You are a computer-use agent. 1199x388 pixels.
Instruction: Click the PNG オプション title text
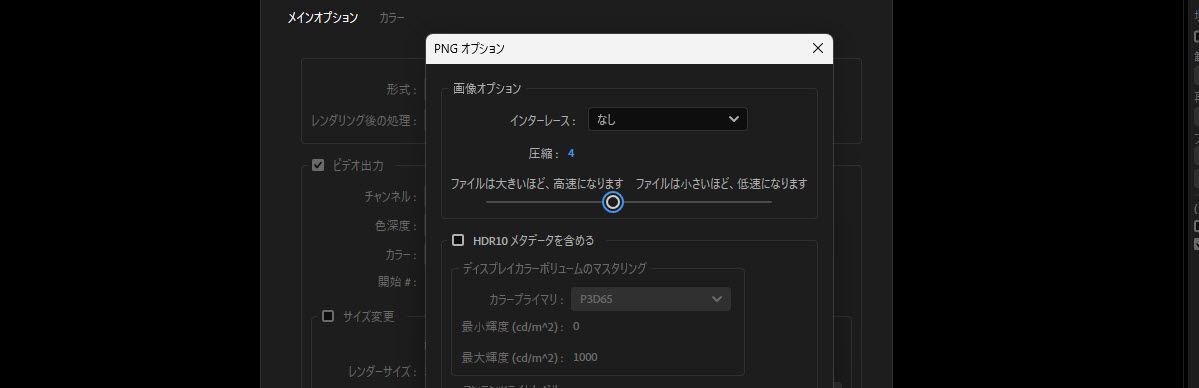coord(470,49)
